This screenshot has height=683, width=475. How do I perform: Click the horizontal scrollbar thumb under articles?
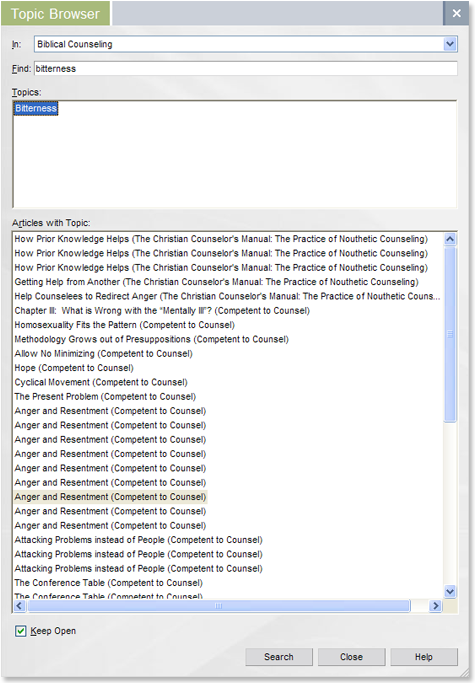(x=219, y=605)
